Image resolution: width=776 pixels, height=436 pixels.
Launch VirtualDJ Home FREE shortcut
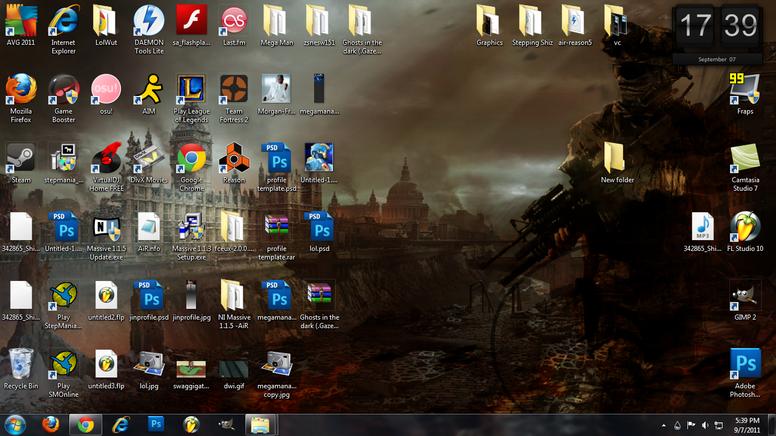(x=106, y=166)
